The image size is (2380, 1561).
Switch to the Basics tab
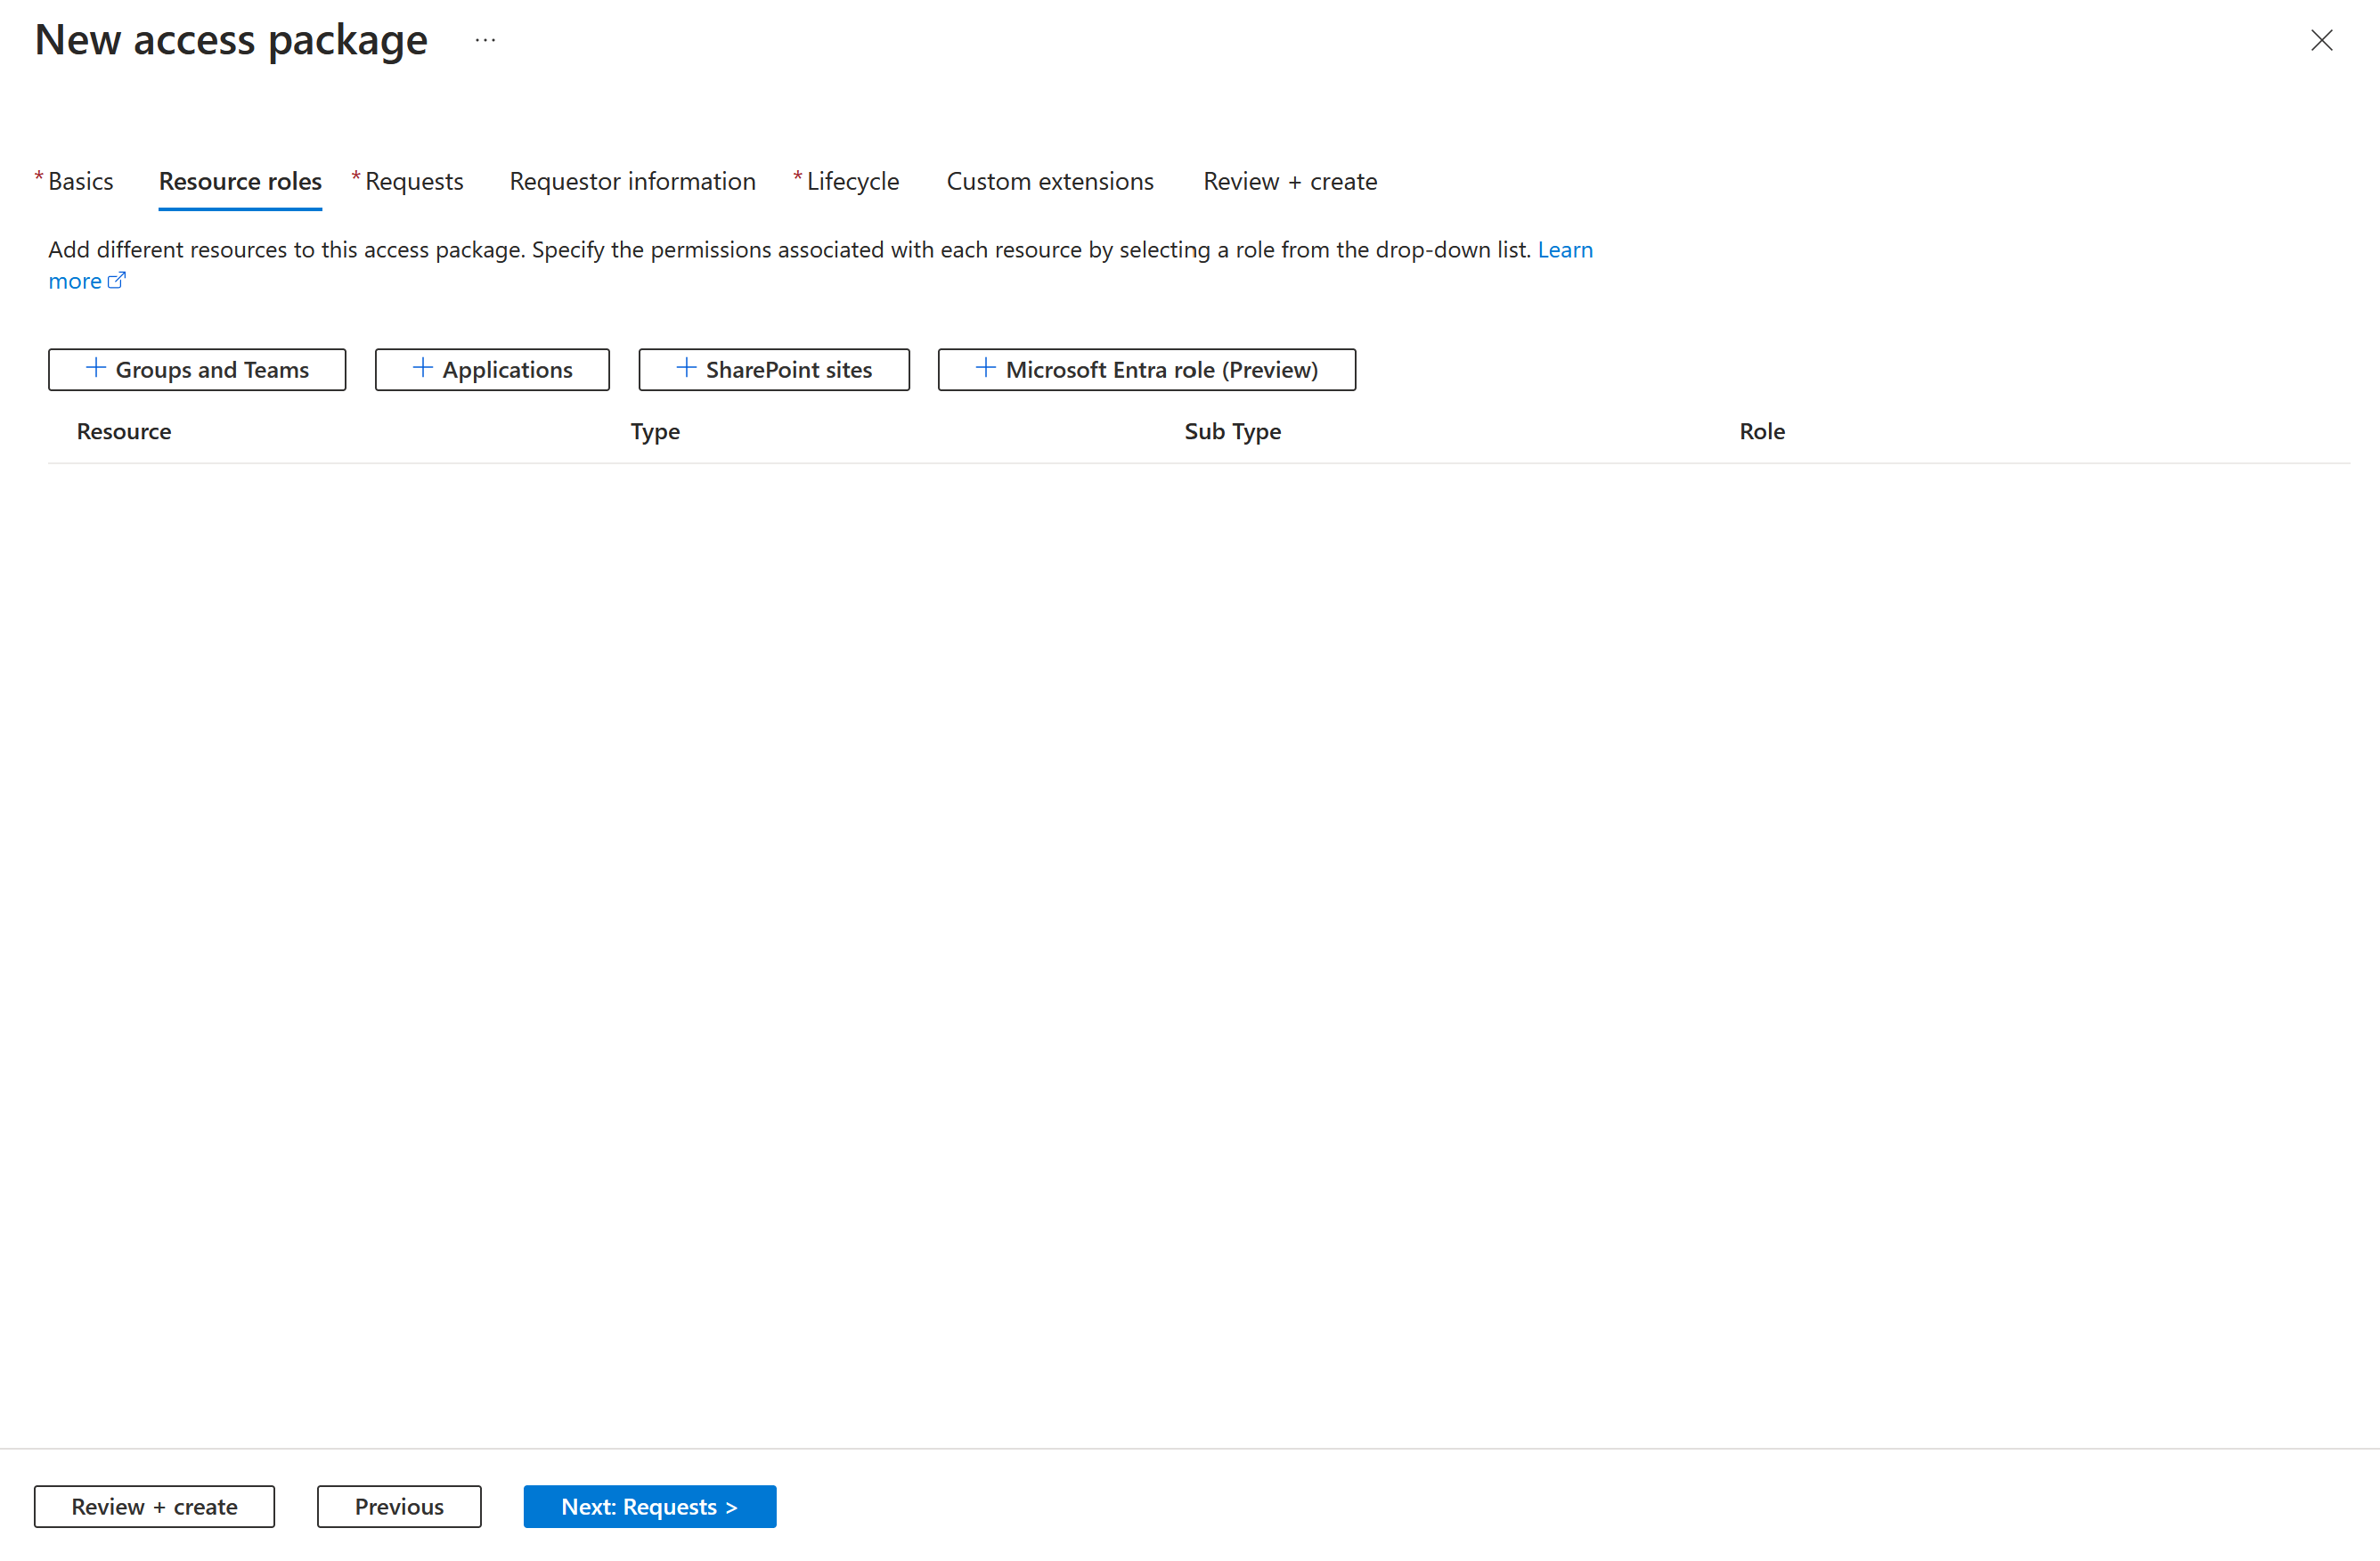80,179
